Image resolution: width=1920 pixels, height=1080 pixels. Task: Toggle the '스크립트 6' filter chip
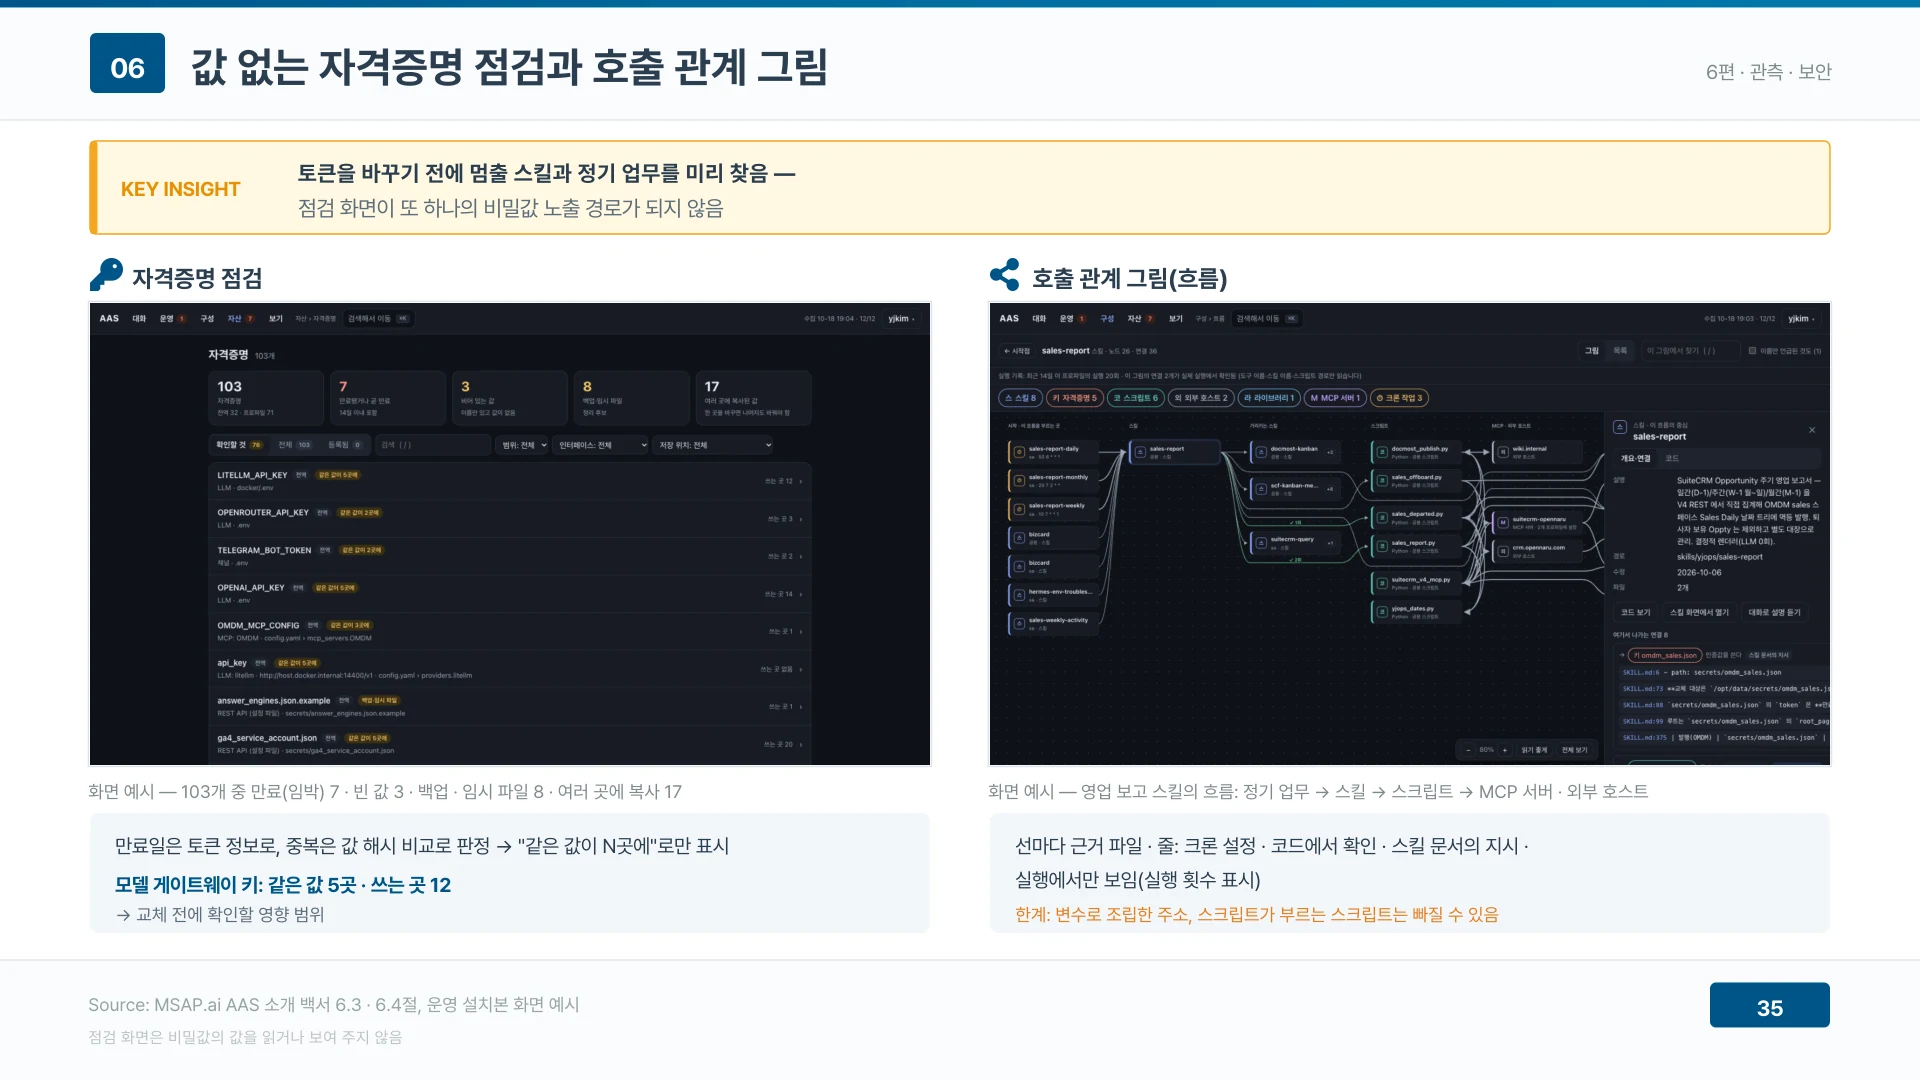(1136, 398)
